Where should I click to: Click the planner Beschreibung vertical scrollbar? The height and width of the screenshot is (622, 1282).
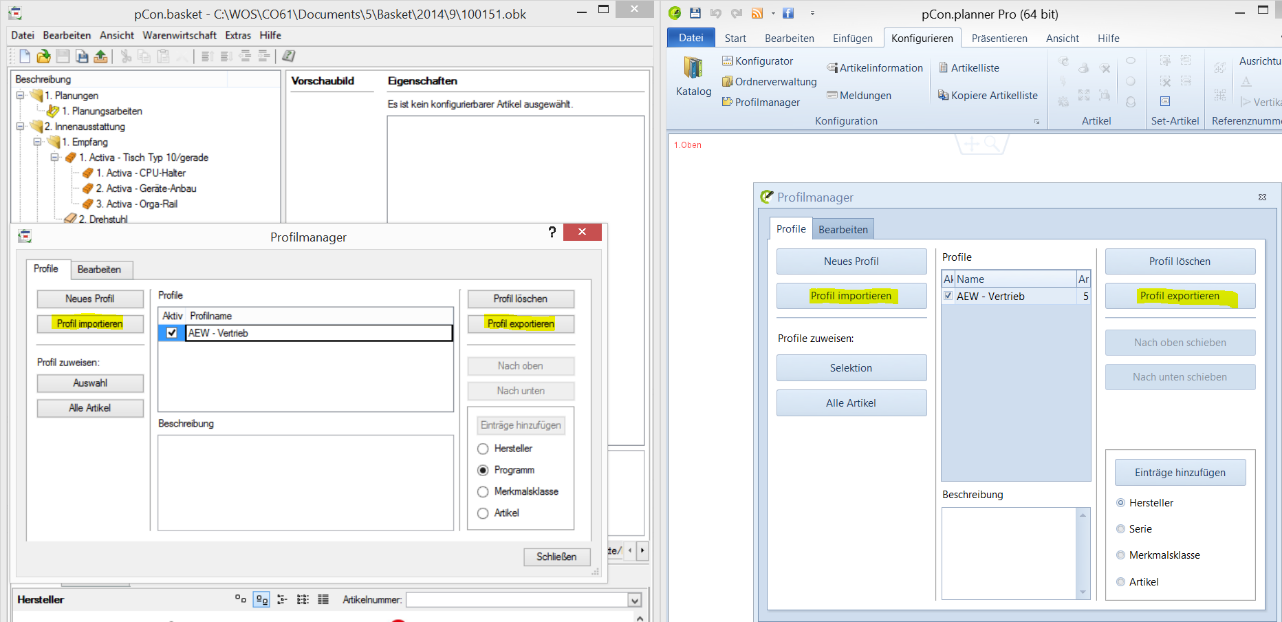click(x=1083, y=553)
